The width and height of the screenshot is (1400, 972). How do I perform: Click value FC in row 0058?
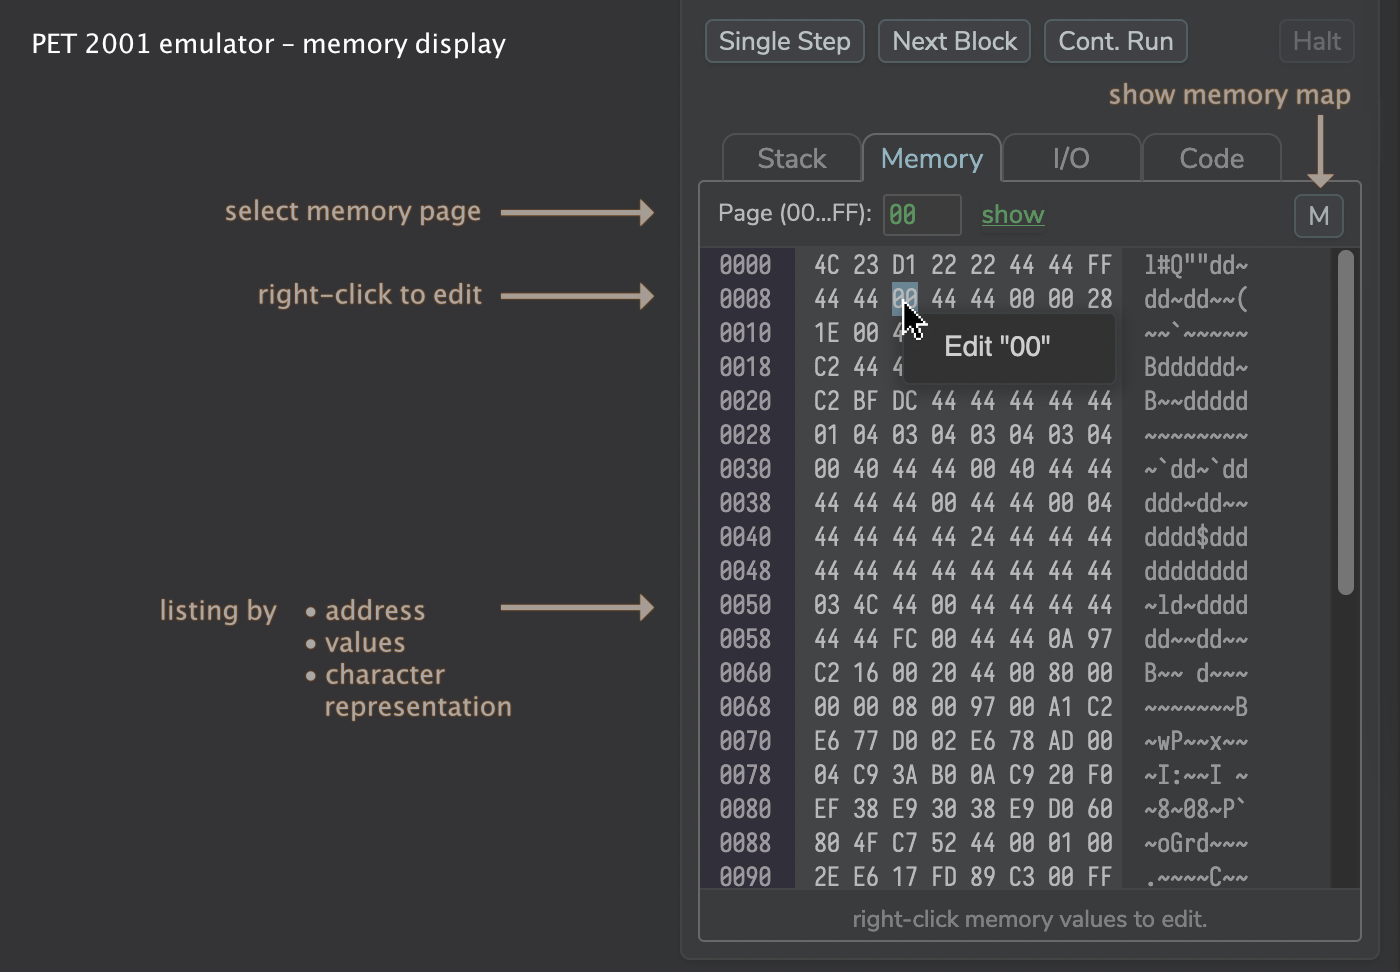(x=905, y=639)
